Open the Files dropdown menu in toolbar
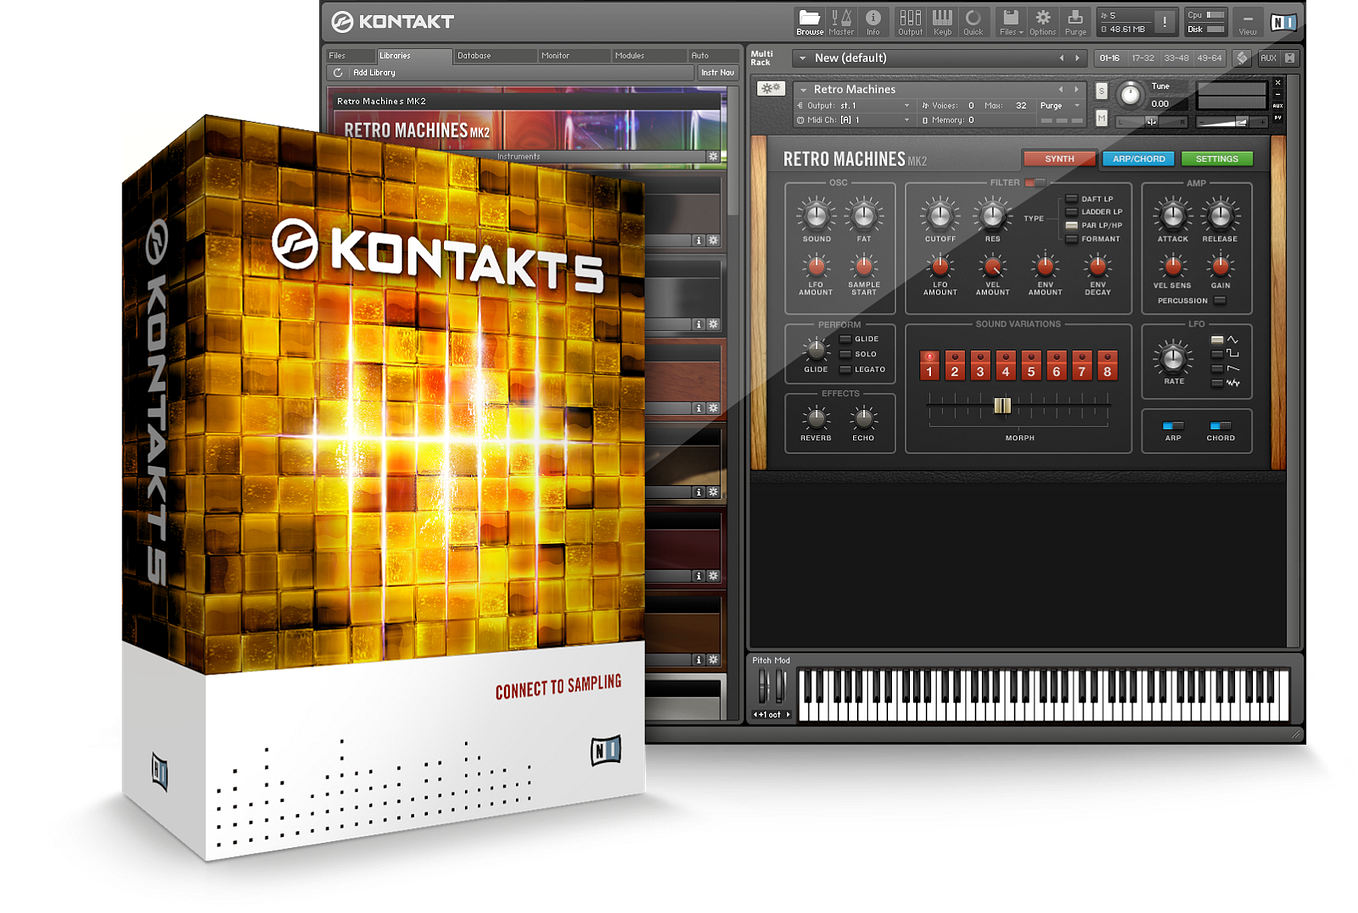This screenshot has height=913, width=1358. 1010,21
